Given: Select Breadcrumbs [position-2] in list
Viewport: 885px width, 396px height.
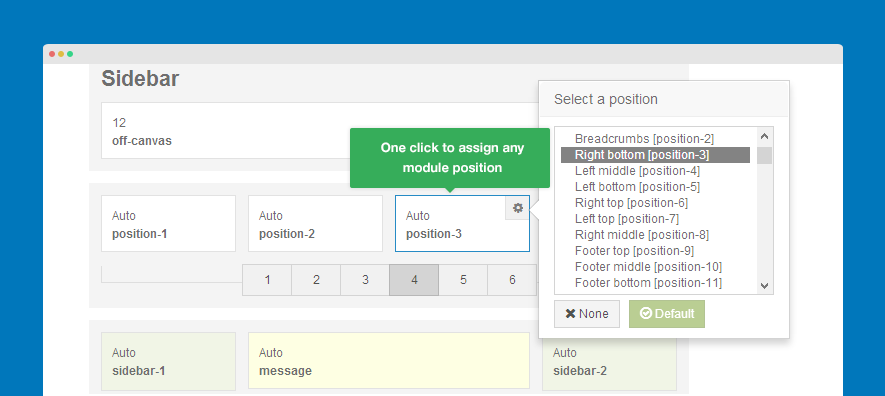Looking at the screenshot, I should (x=644, y=139).
